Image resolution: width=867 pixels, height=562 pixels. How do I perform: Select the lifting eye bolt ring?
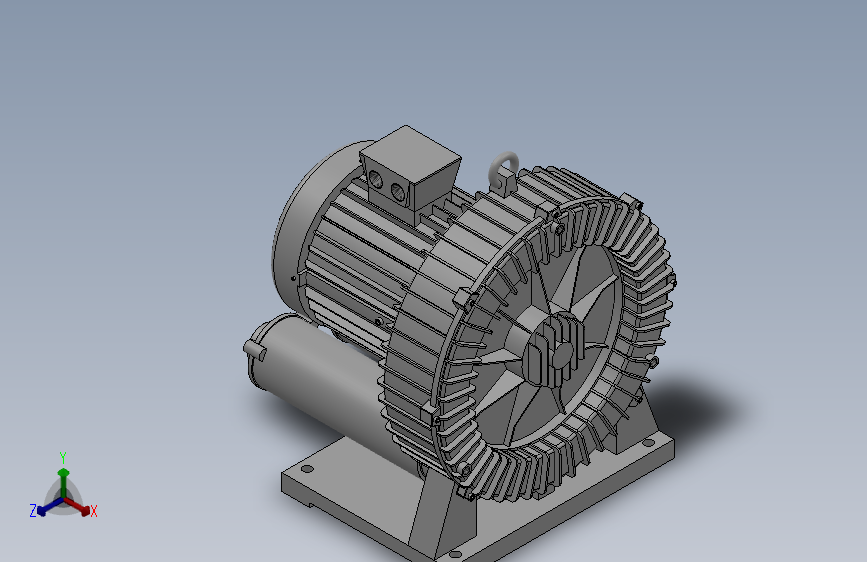[x=504, y=169]
